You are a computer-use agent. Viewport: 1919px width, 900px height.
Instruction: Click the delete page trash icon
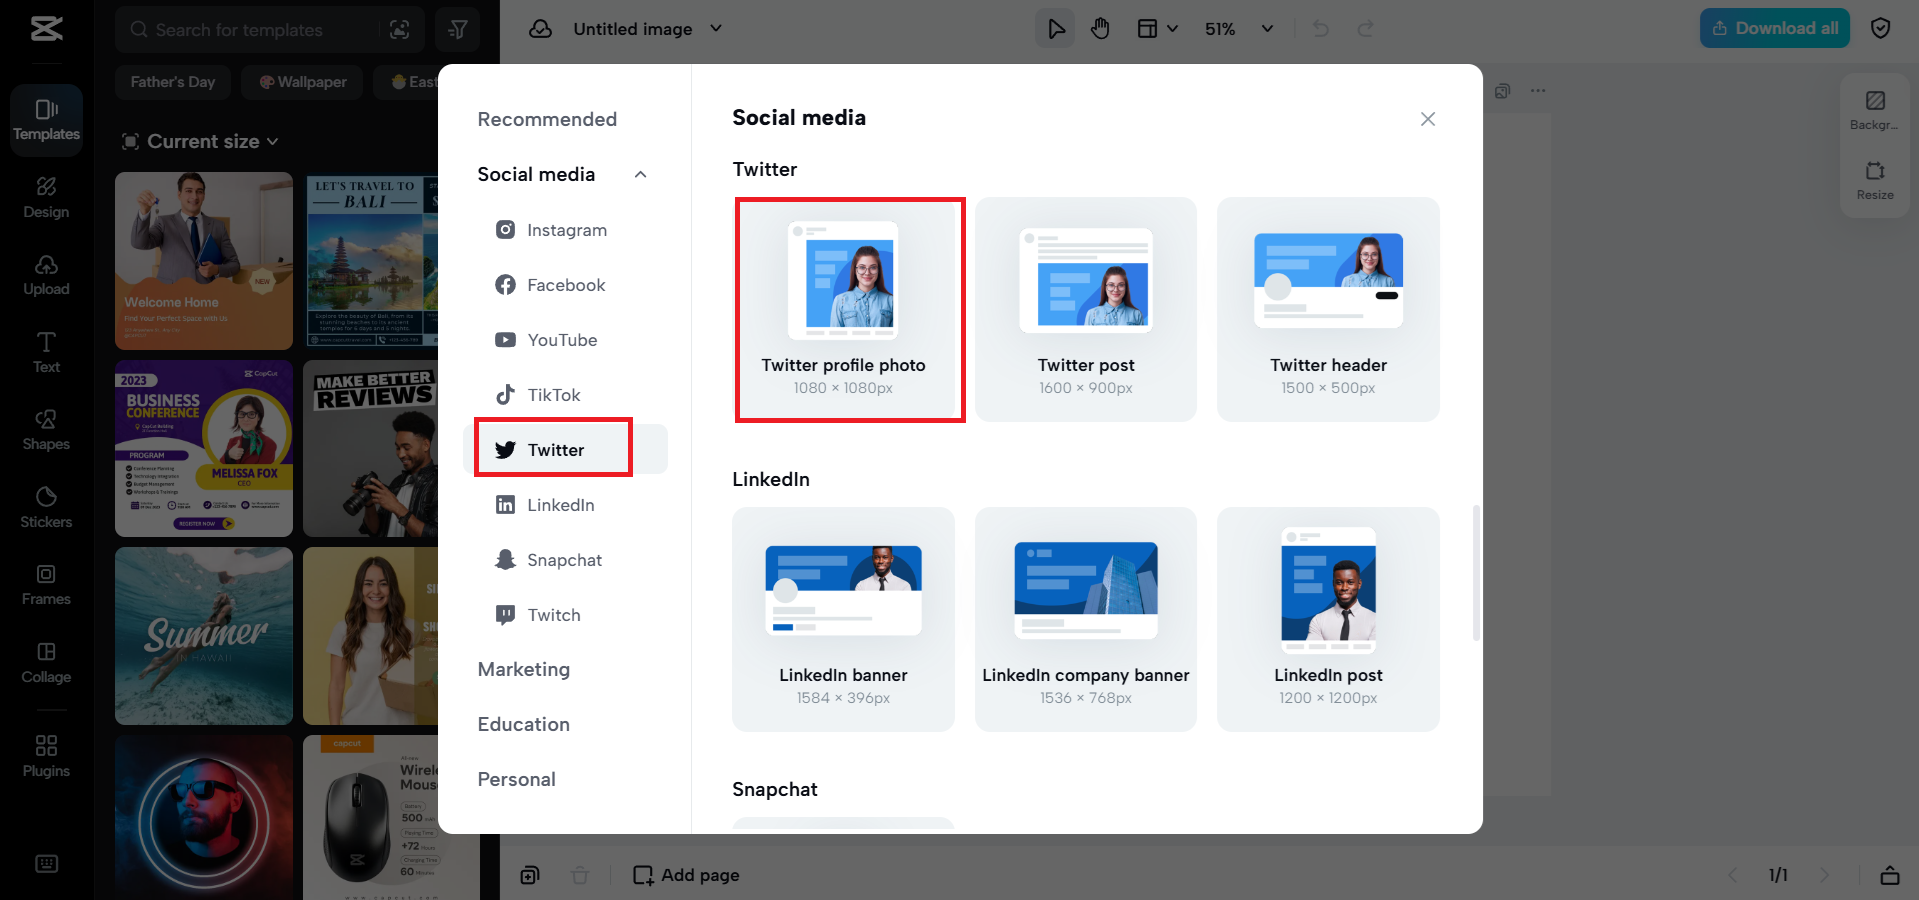pyautogui.click(x=580, y=875)
